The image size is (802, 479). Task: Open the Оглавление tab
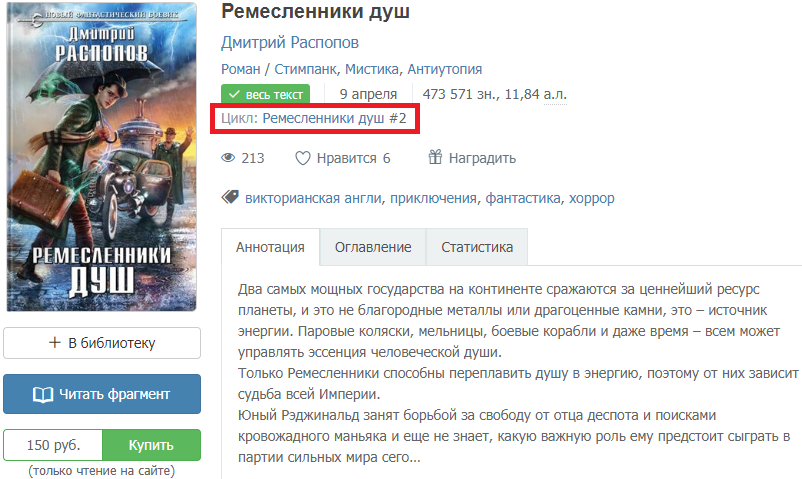pyautogui.click(x=373, y=247)
